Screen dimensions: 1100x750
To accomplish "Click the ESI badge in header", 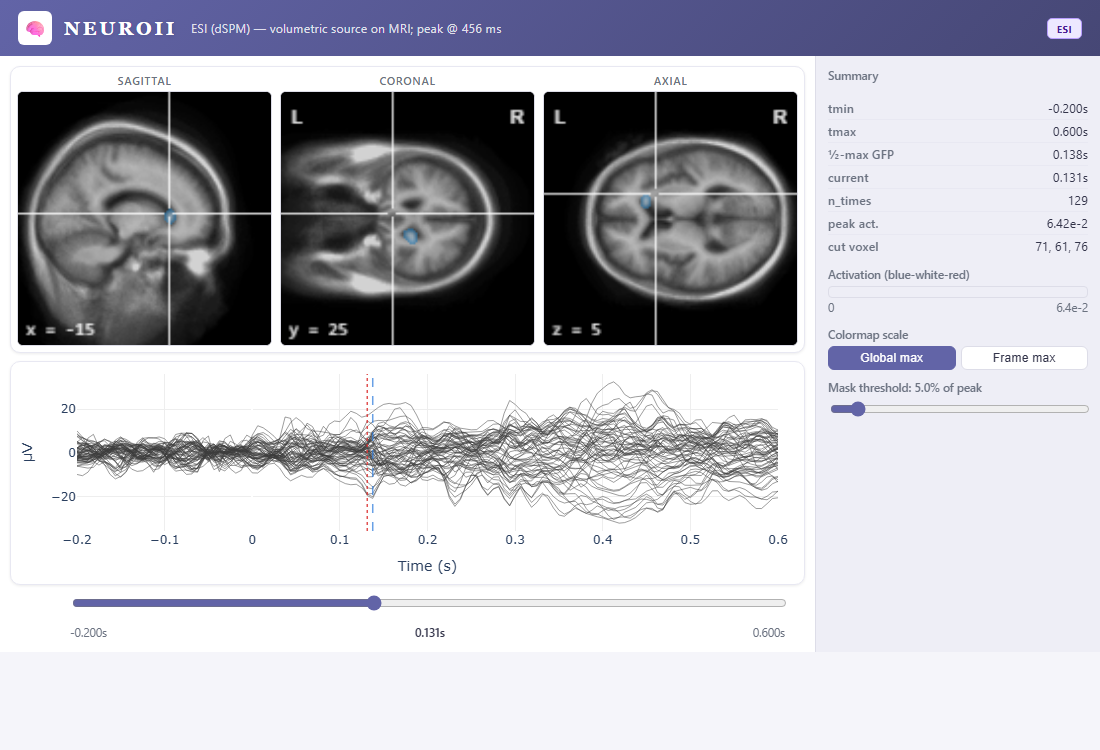I will (1064, 29).
